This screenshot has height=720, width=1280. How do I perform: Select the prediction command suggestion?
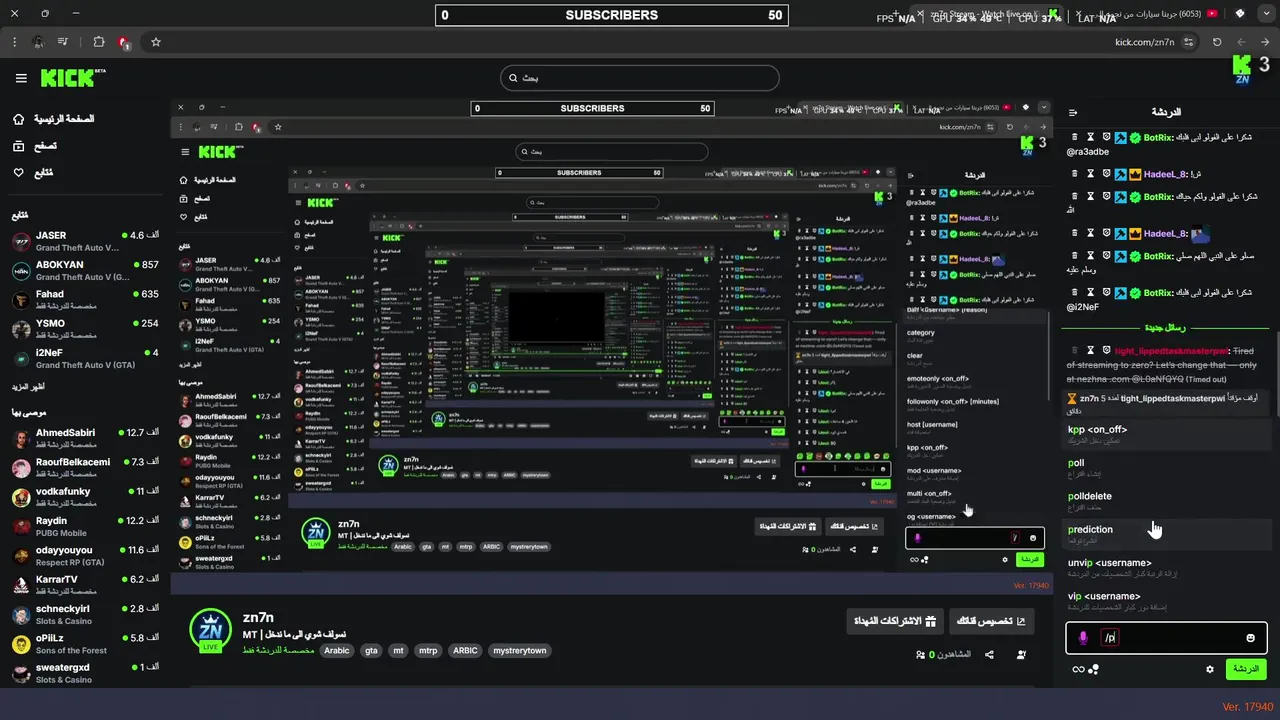click(1168, 534)
